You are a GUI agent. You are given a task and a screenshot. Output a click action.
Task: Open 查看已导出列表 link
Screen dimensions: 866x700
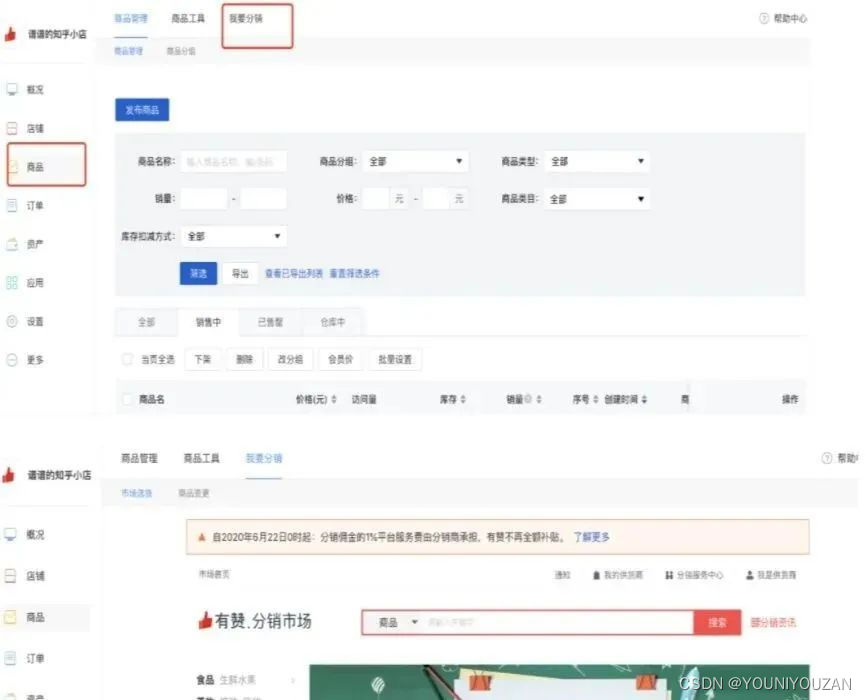[x=294, y=273]
